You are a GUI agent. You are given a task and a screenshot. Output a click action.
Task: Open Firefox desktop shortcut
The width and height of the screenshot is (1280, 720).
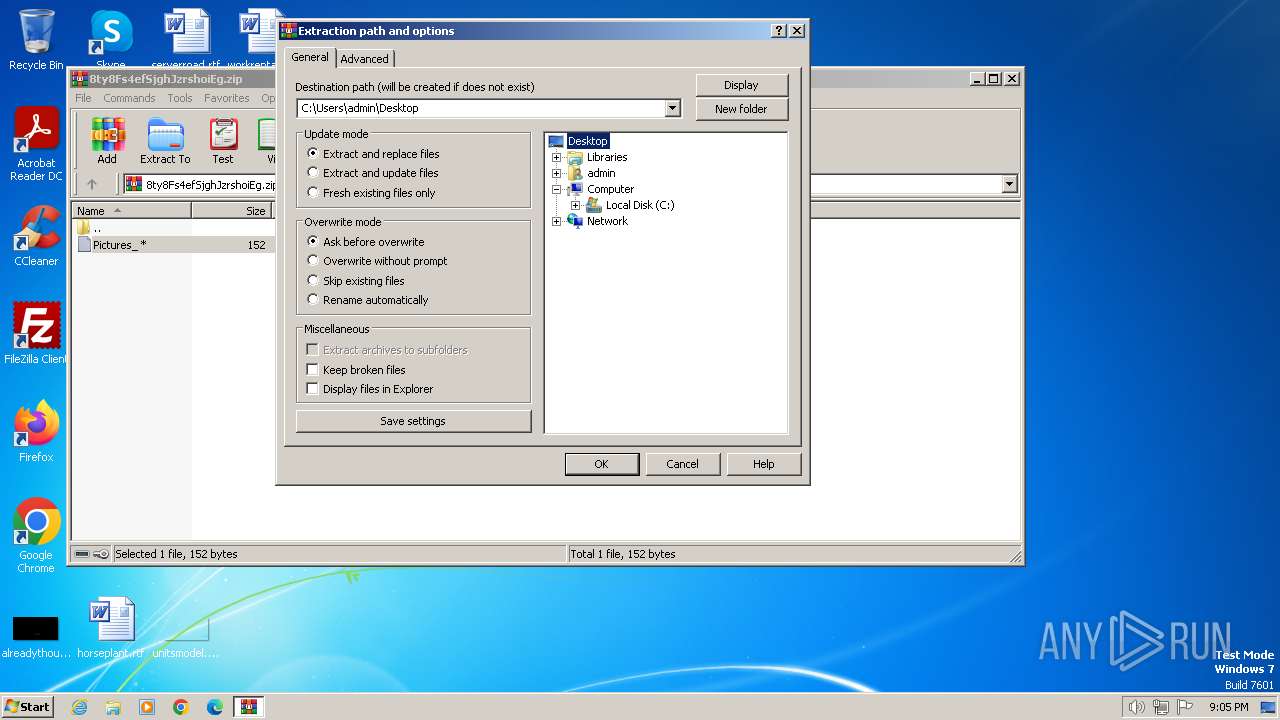click(36, 432)
